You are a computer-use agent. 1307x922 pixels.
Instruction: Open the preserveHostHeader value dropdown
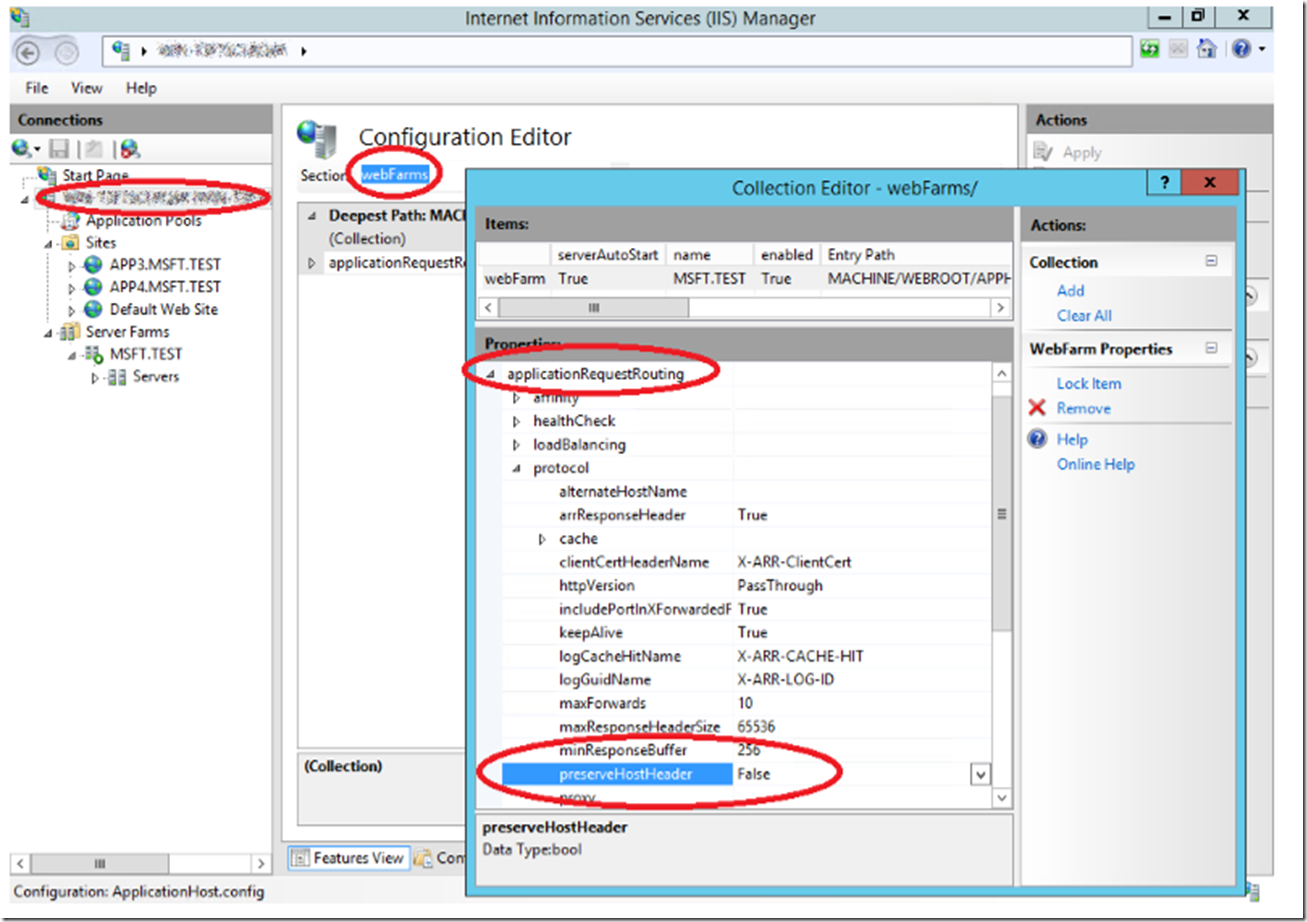pos(980,775)
